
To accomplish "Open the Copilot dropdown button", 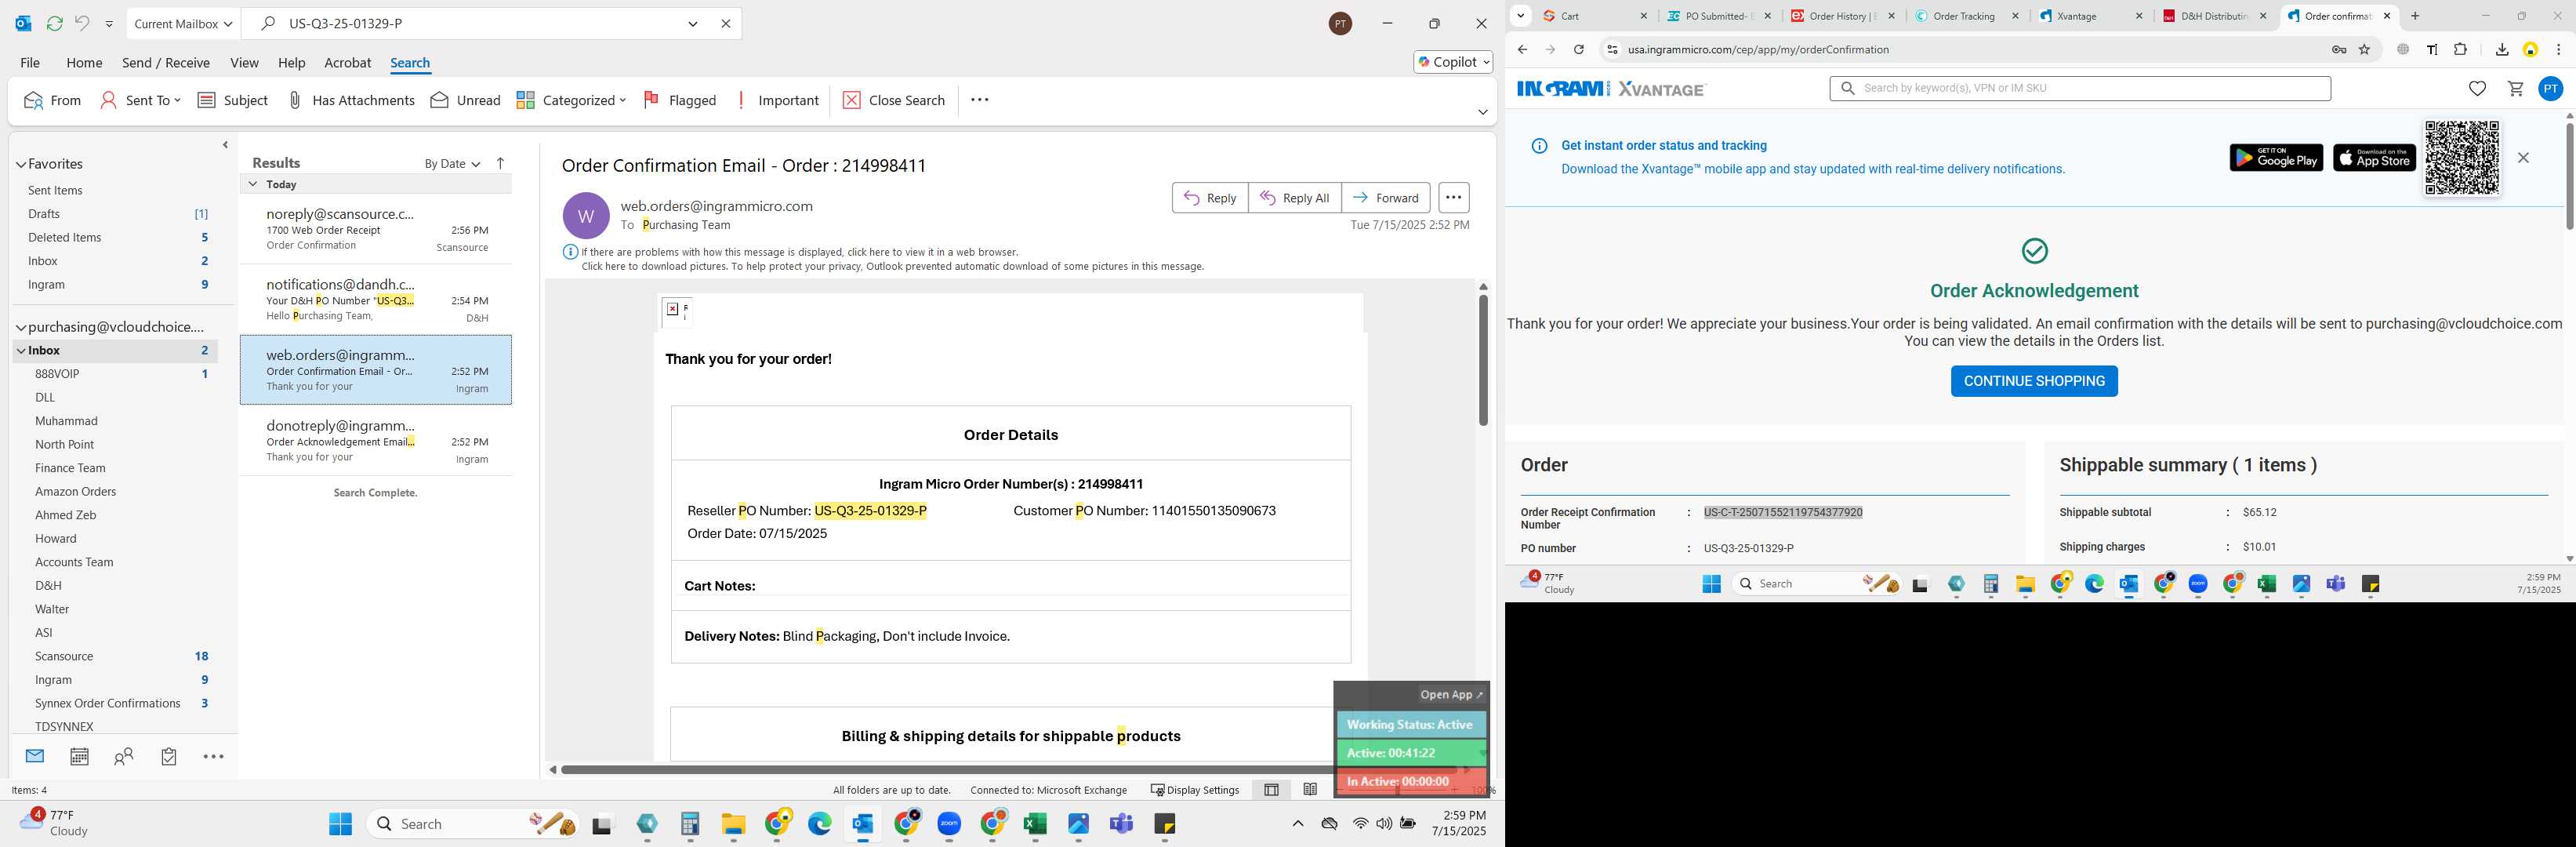I will pos(1453,62).
